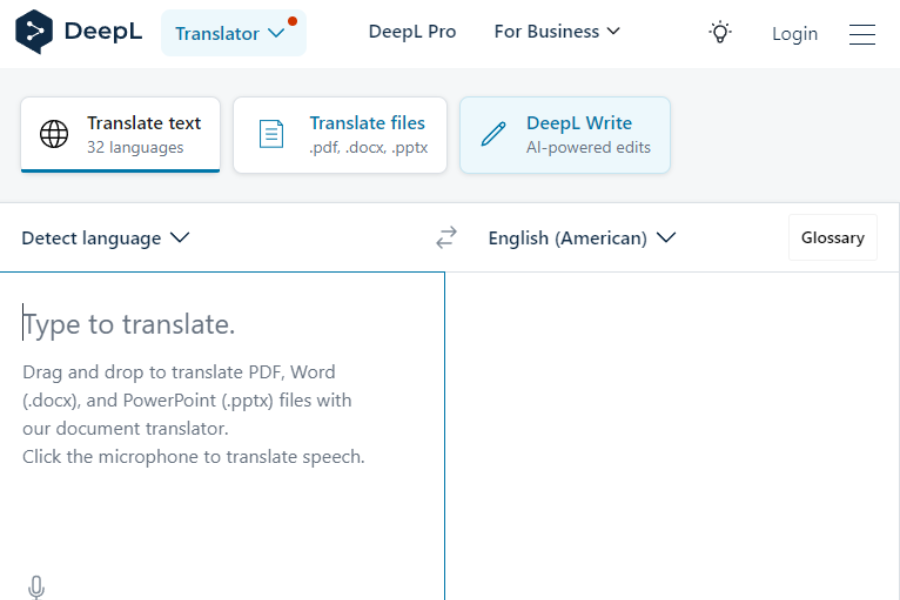900x600 pixels.
Task: Open the Detect language dropdown
Action: coord(104,238)
